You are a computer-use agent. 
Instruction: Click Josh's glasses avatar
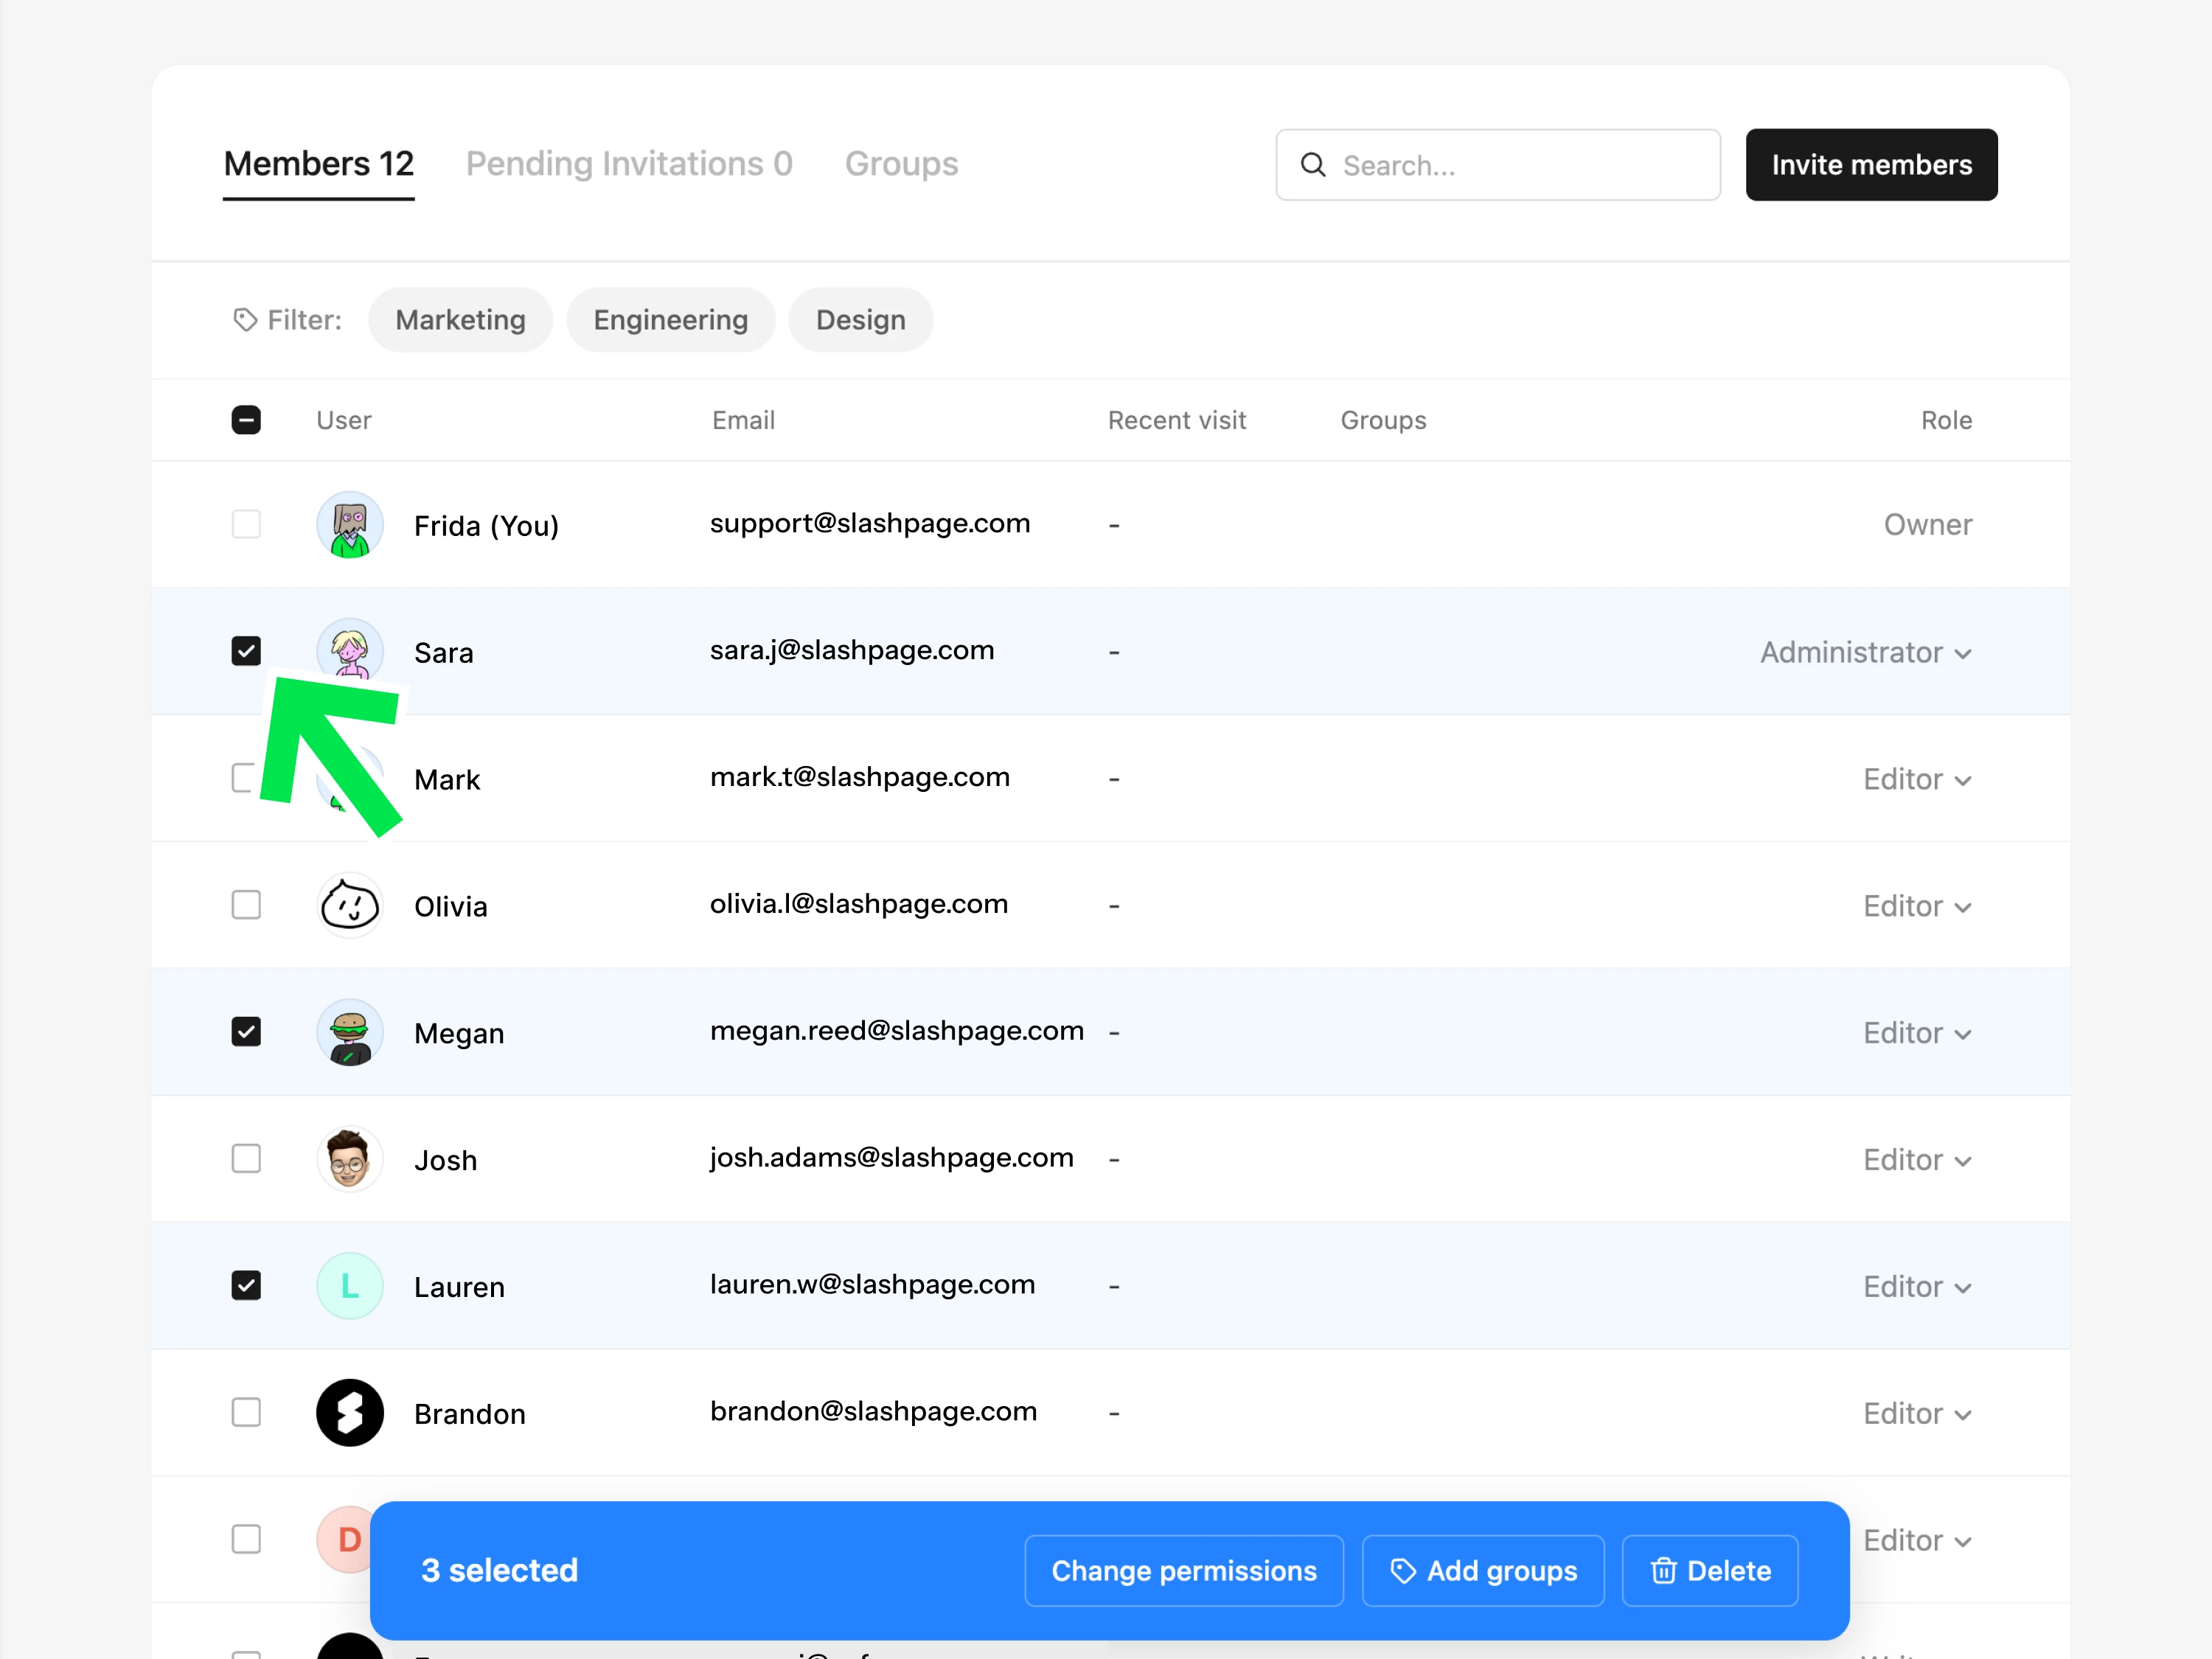[x=350, y=1159]
